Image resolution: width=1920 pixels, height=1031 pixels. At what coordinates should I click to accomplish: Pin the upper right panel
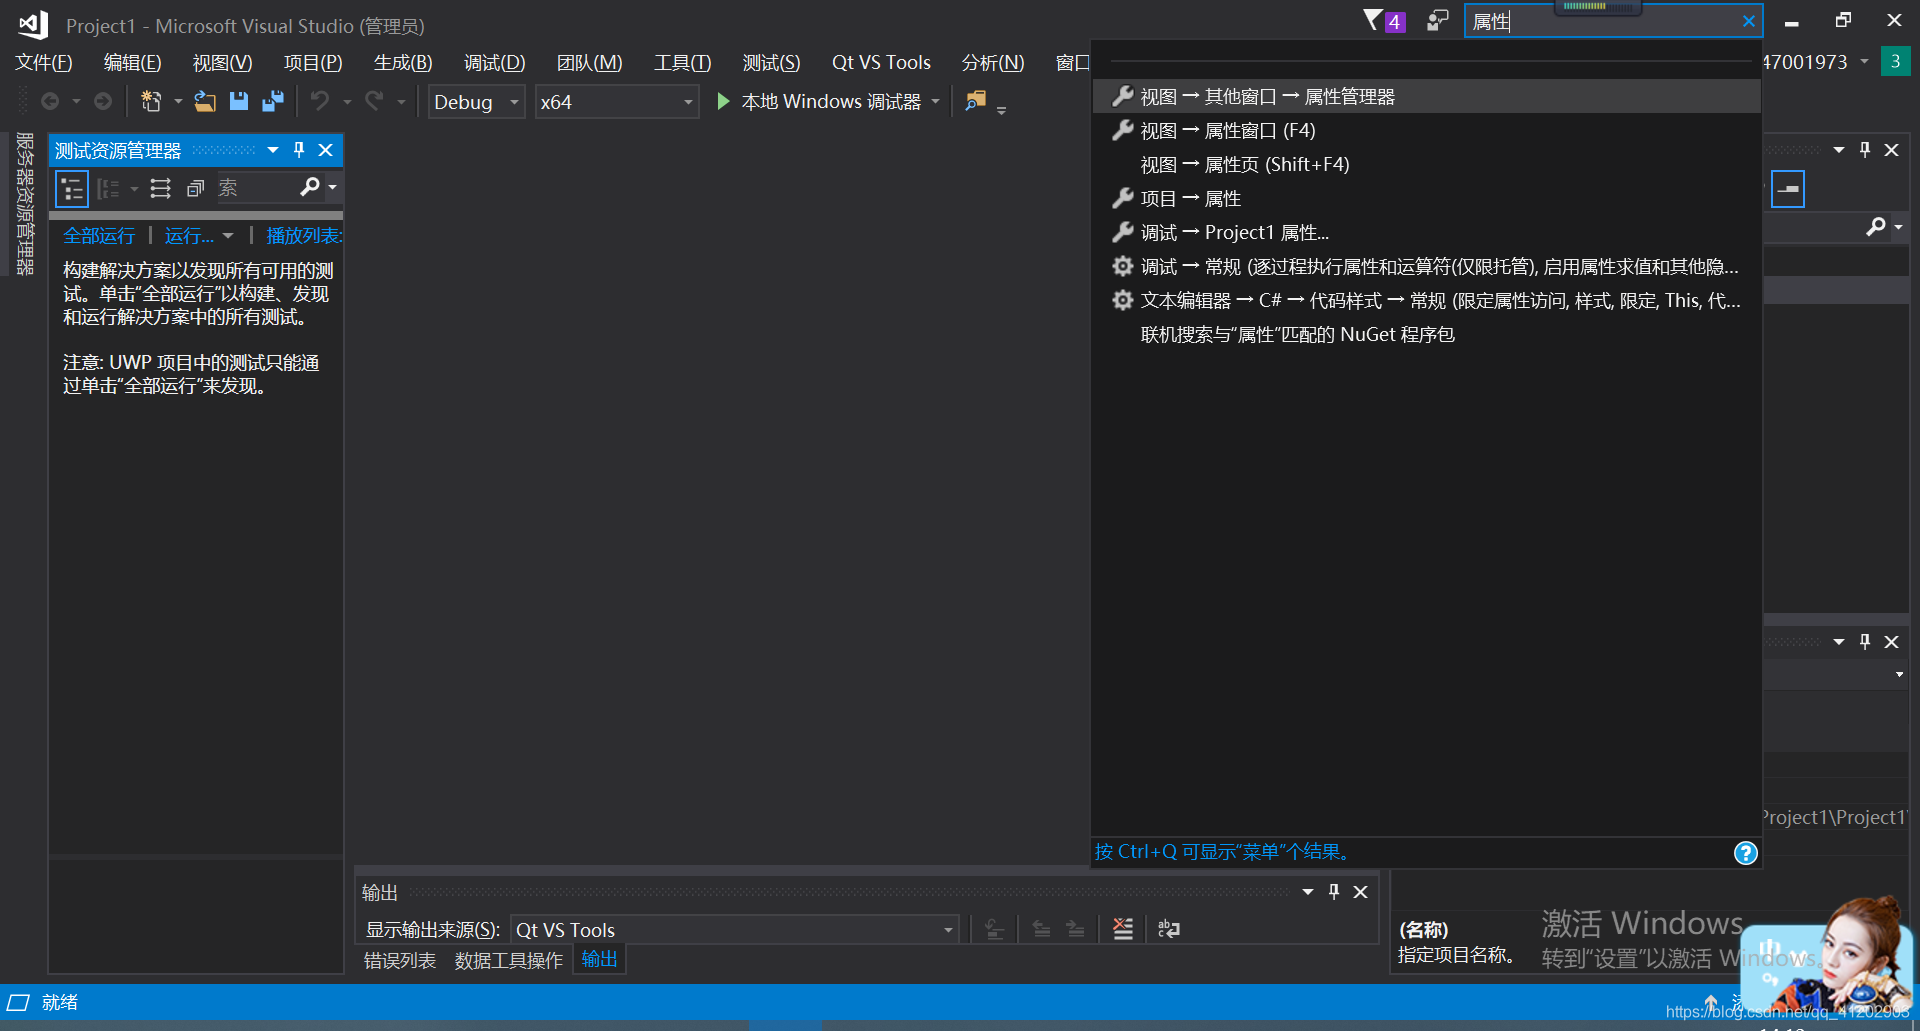coord(1865,150)
